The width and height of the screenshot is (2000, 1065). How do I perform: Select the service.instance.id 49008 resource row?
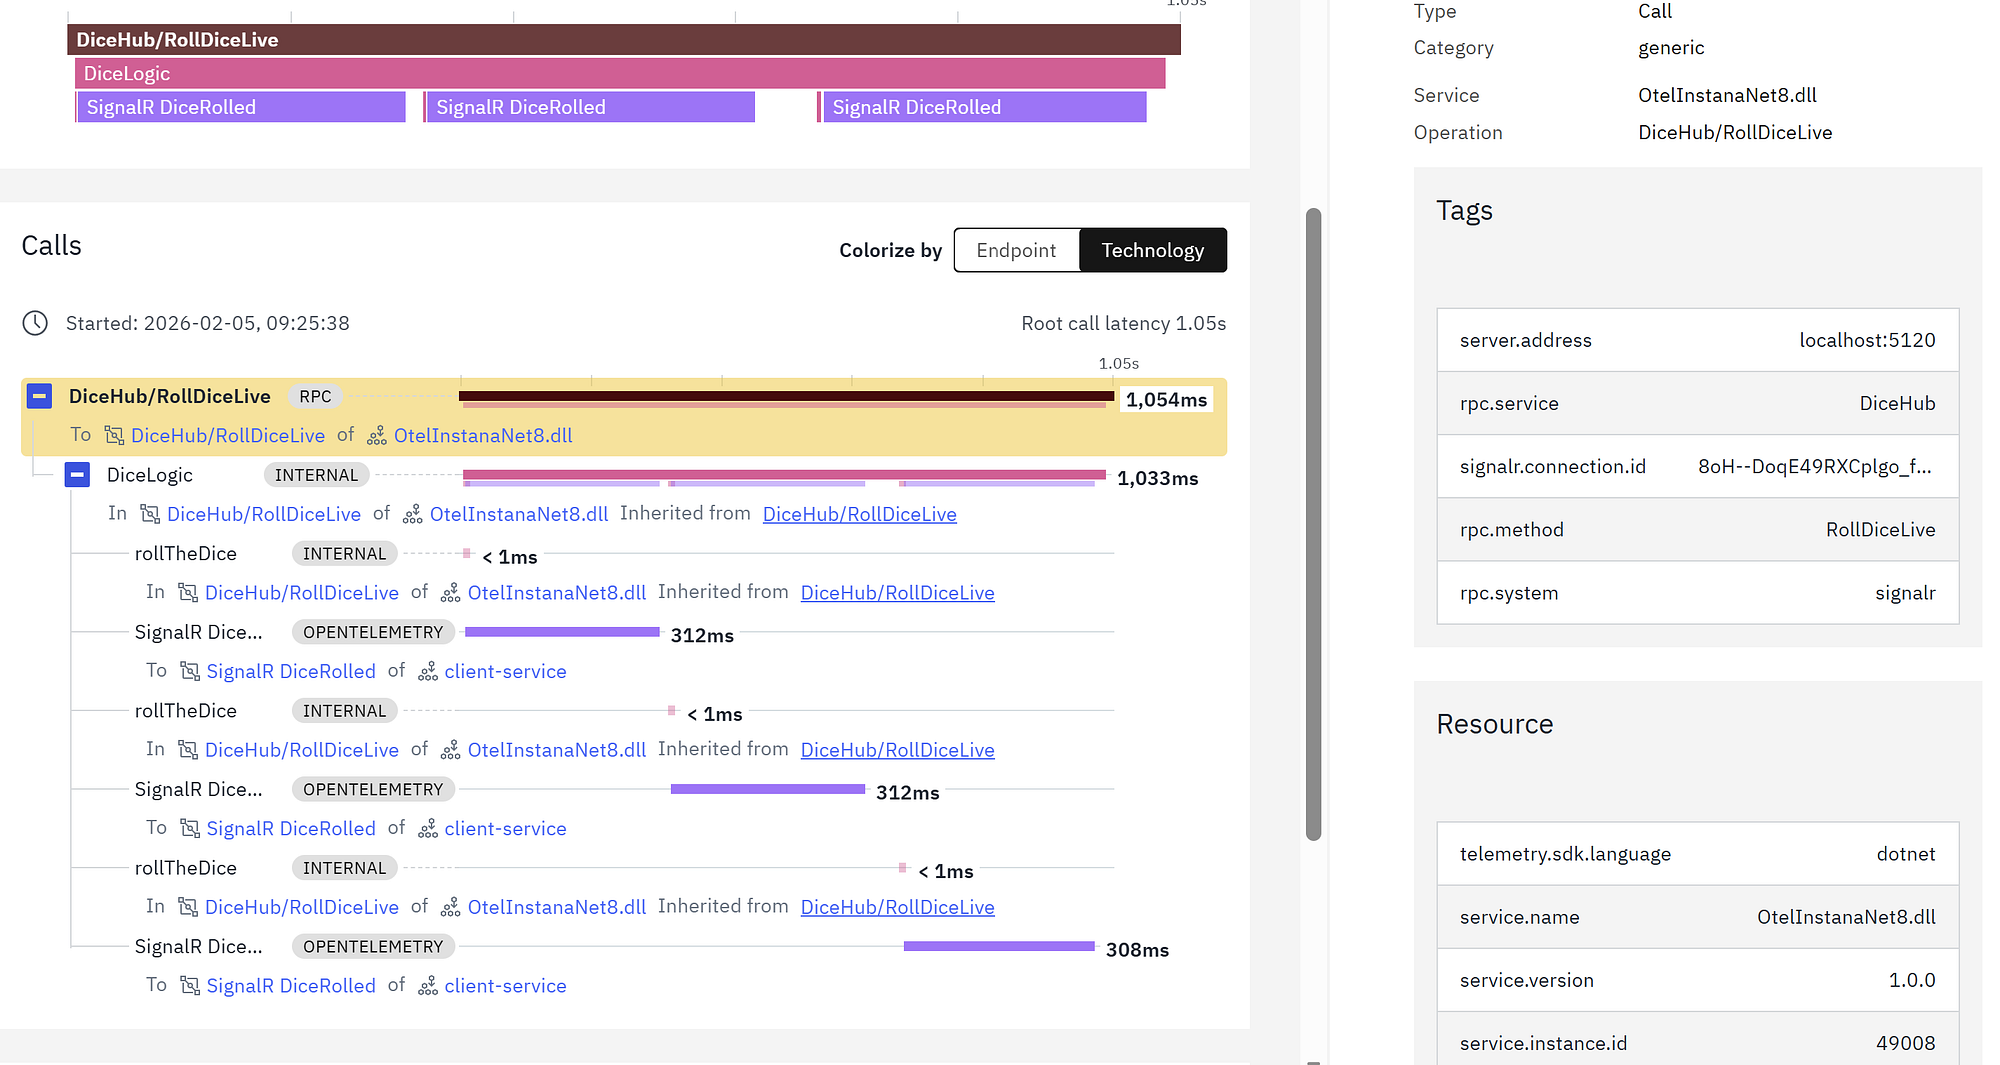pos(1697,1040)
